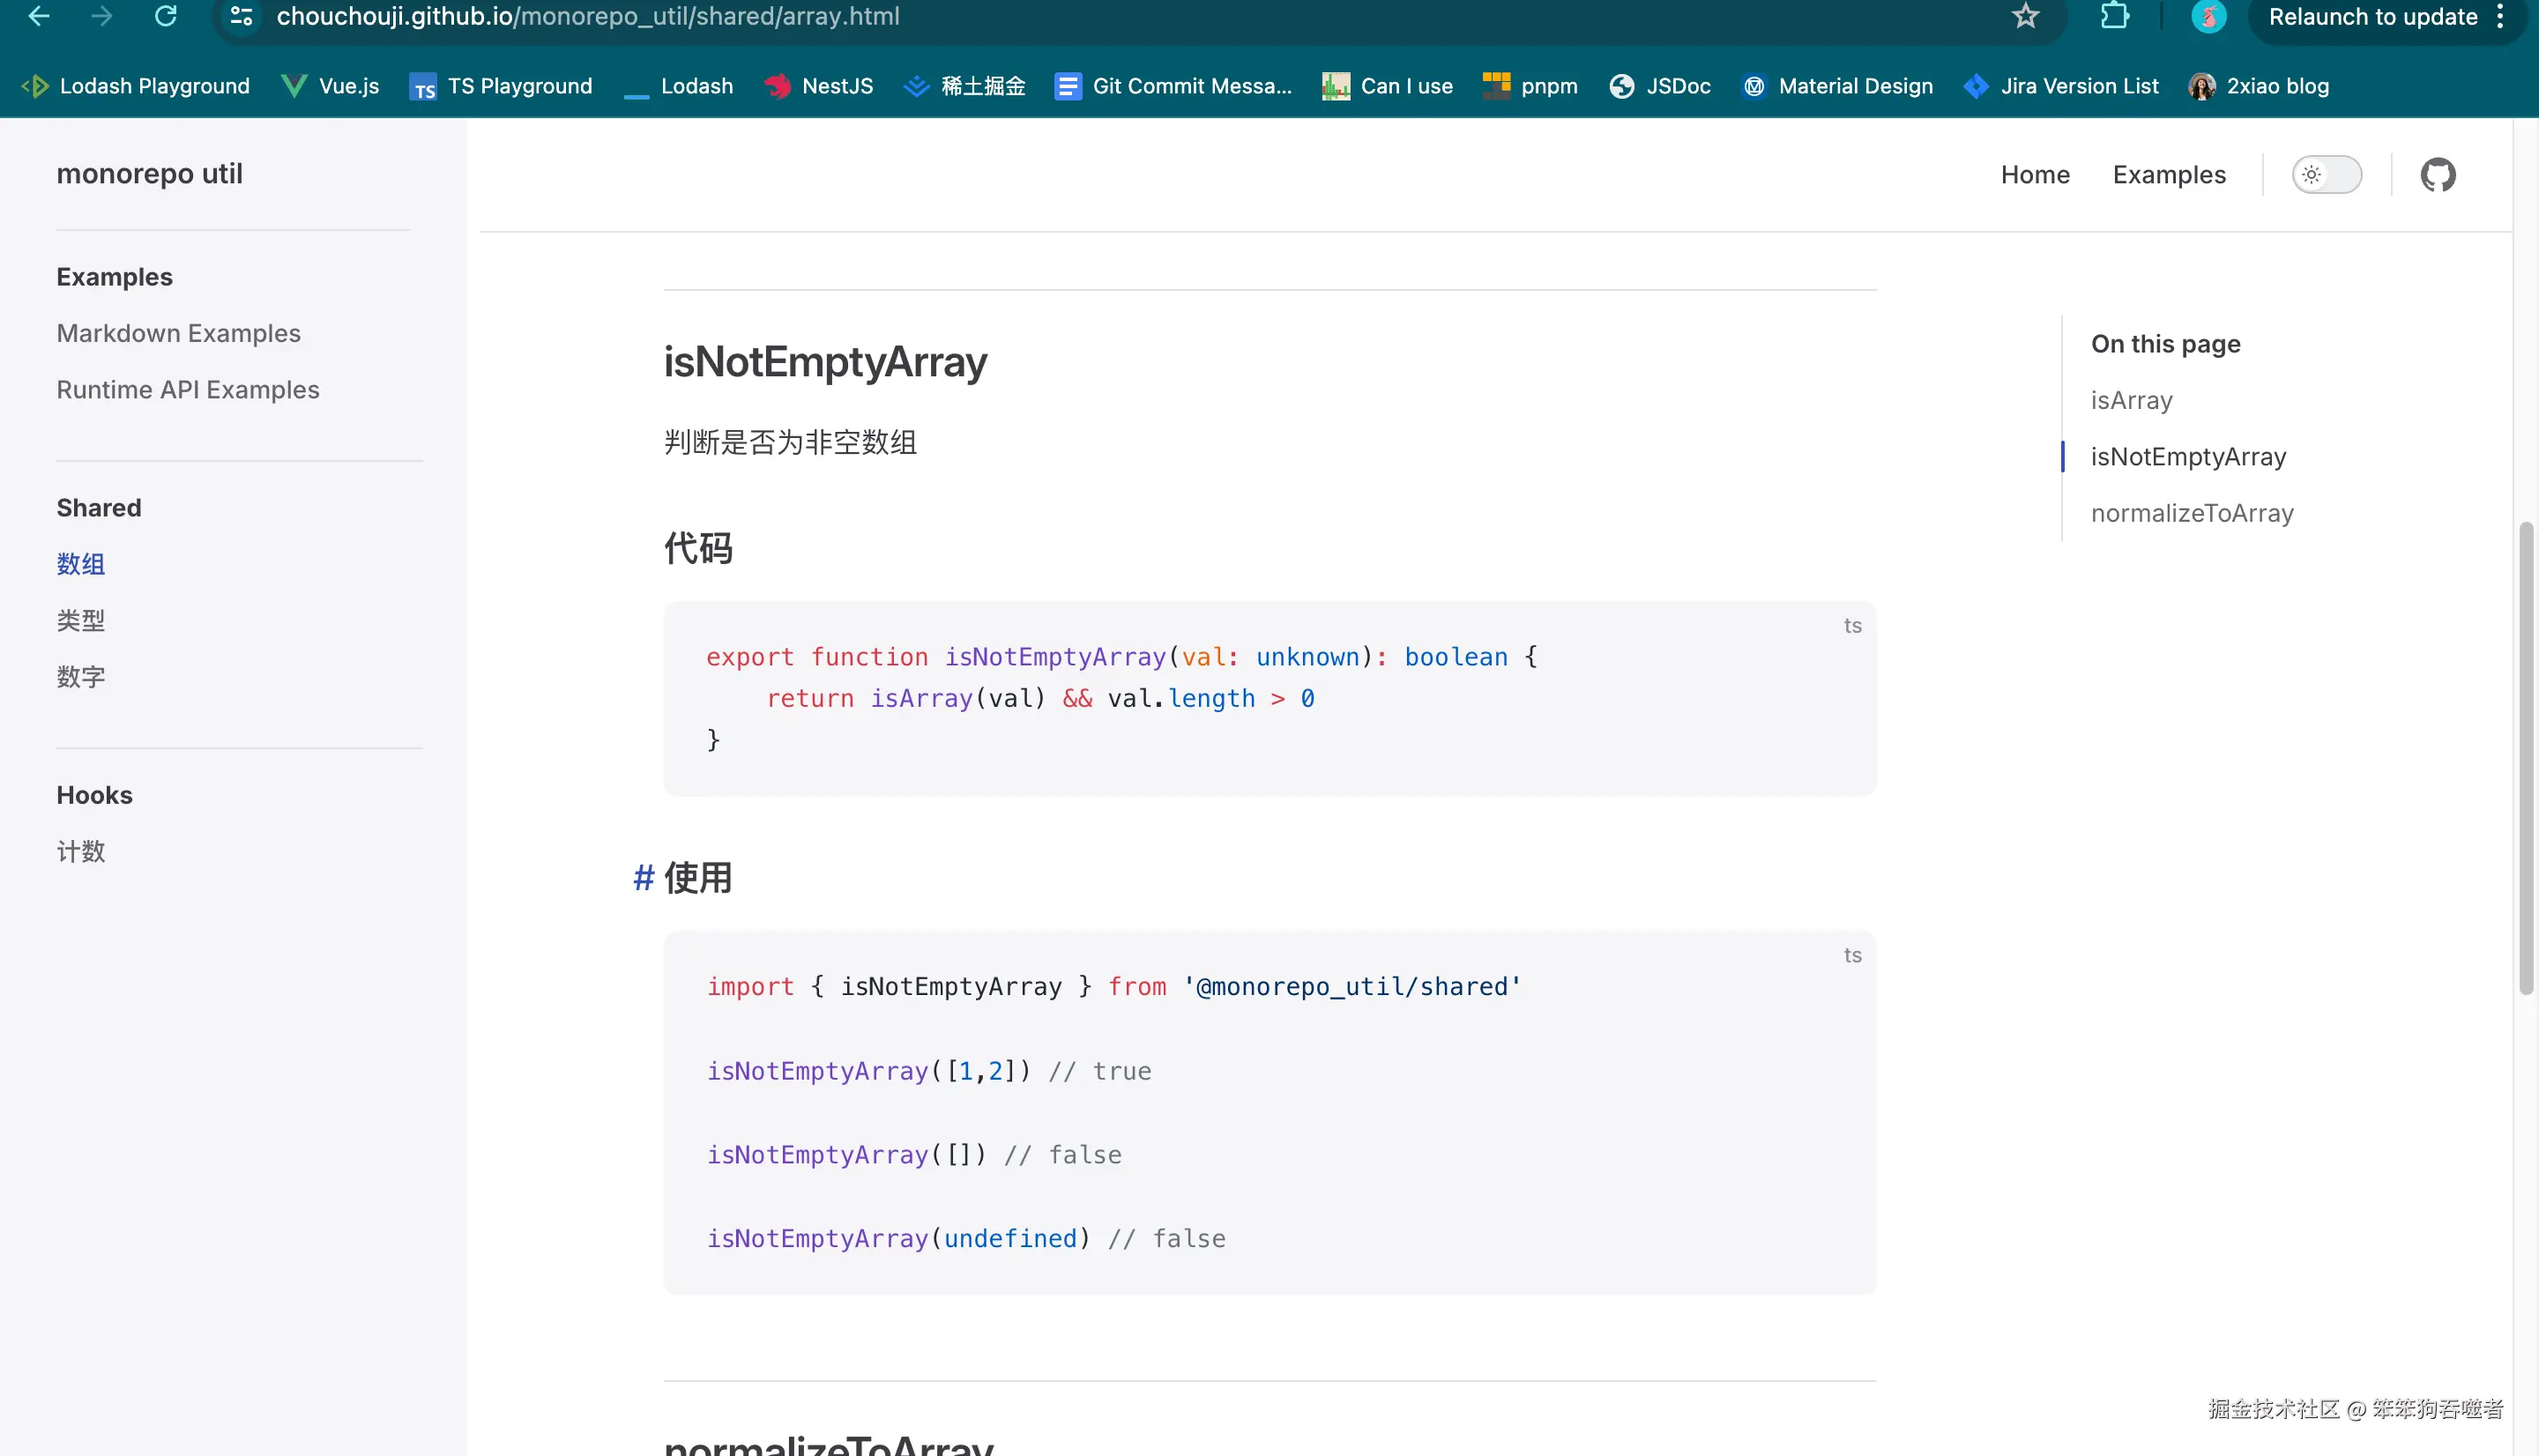Open the extensions puzzle icon
This screenshot has height=1456, width=2539.
pyautogui.click(x=2114, y=16)
